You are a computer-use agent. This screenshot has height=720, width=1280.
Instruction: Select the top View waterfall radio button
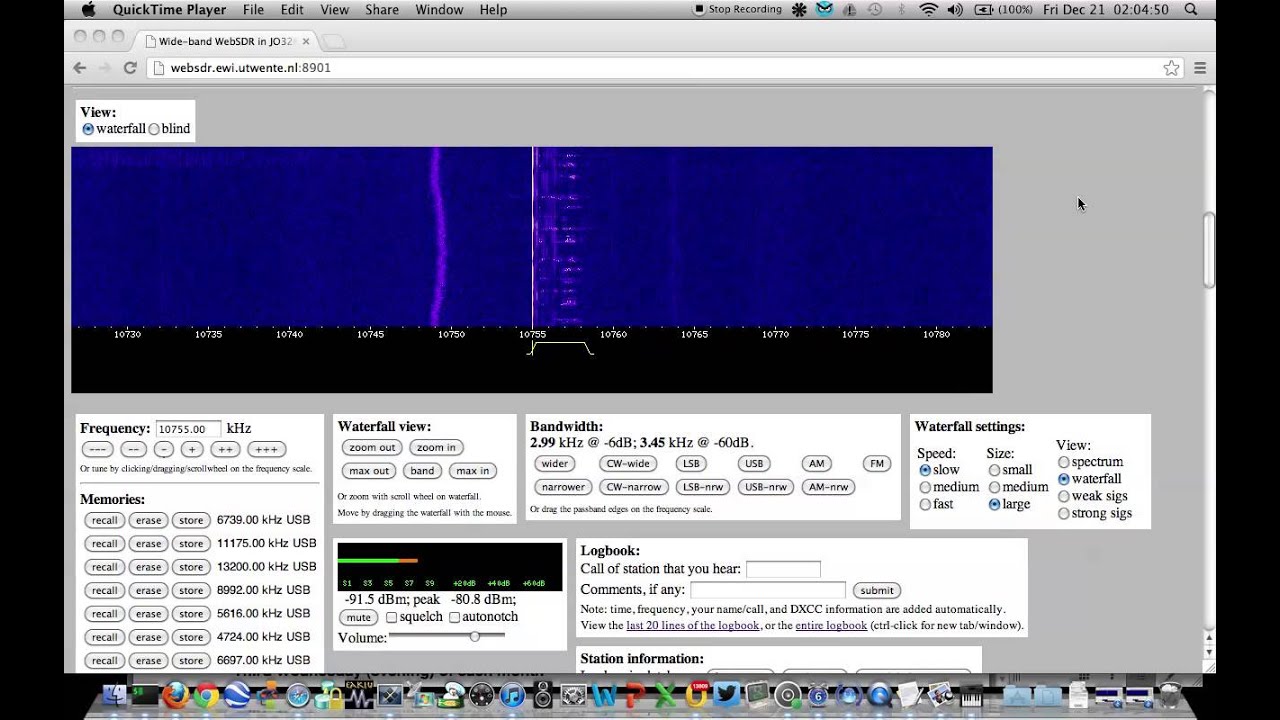[x=88, y=129]
